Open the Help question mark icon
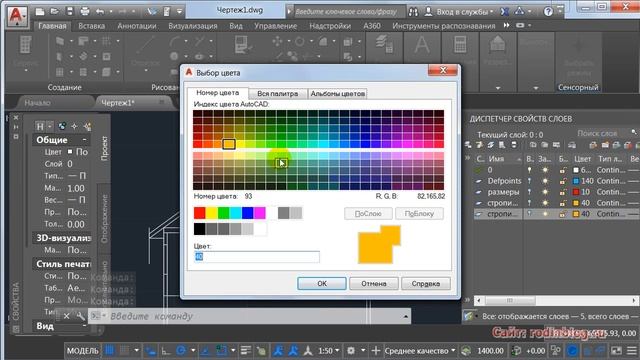This screenshot has height=360, width=640. coord(548,12)
